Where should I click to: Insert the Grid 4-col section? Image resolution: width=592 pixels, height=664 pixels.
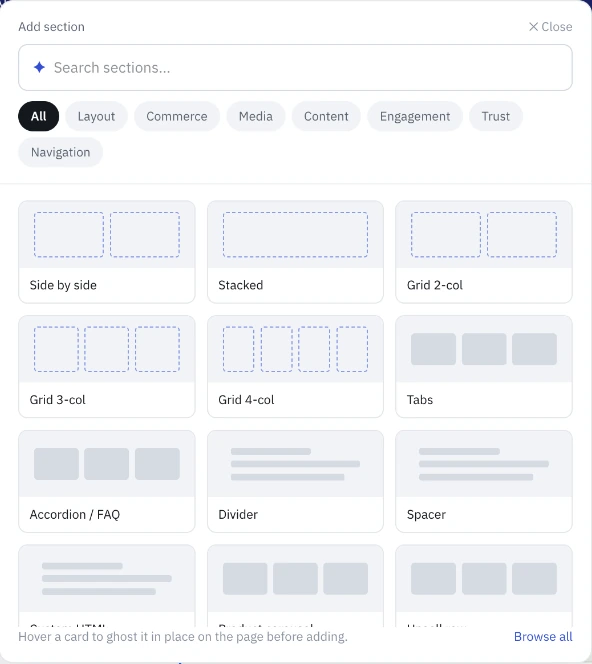point(295,366)
